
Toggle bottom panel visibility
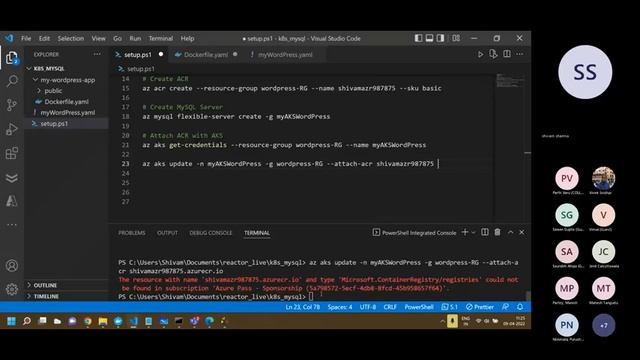click(429, 38)
